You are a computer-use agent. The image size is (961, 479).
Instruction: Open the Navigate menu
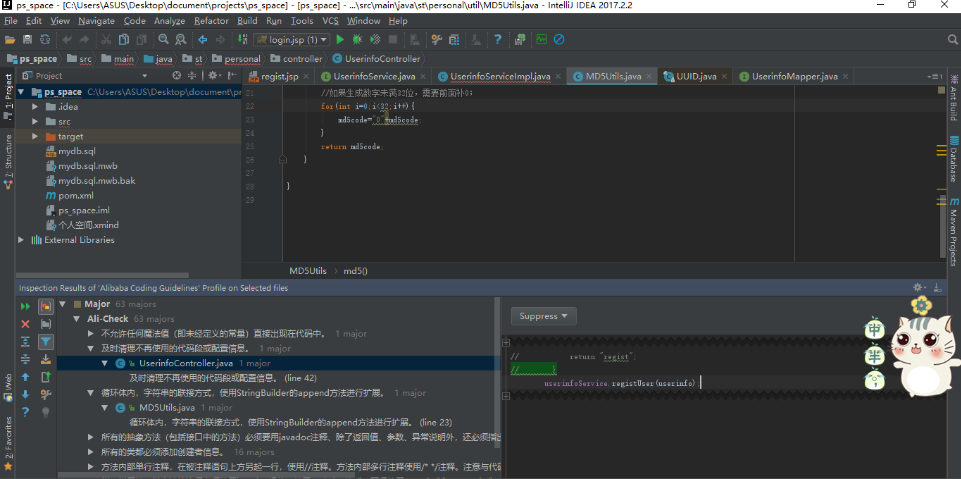(x=97, y=21)
